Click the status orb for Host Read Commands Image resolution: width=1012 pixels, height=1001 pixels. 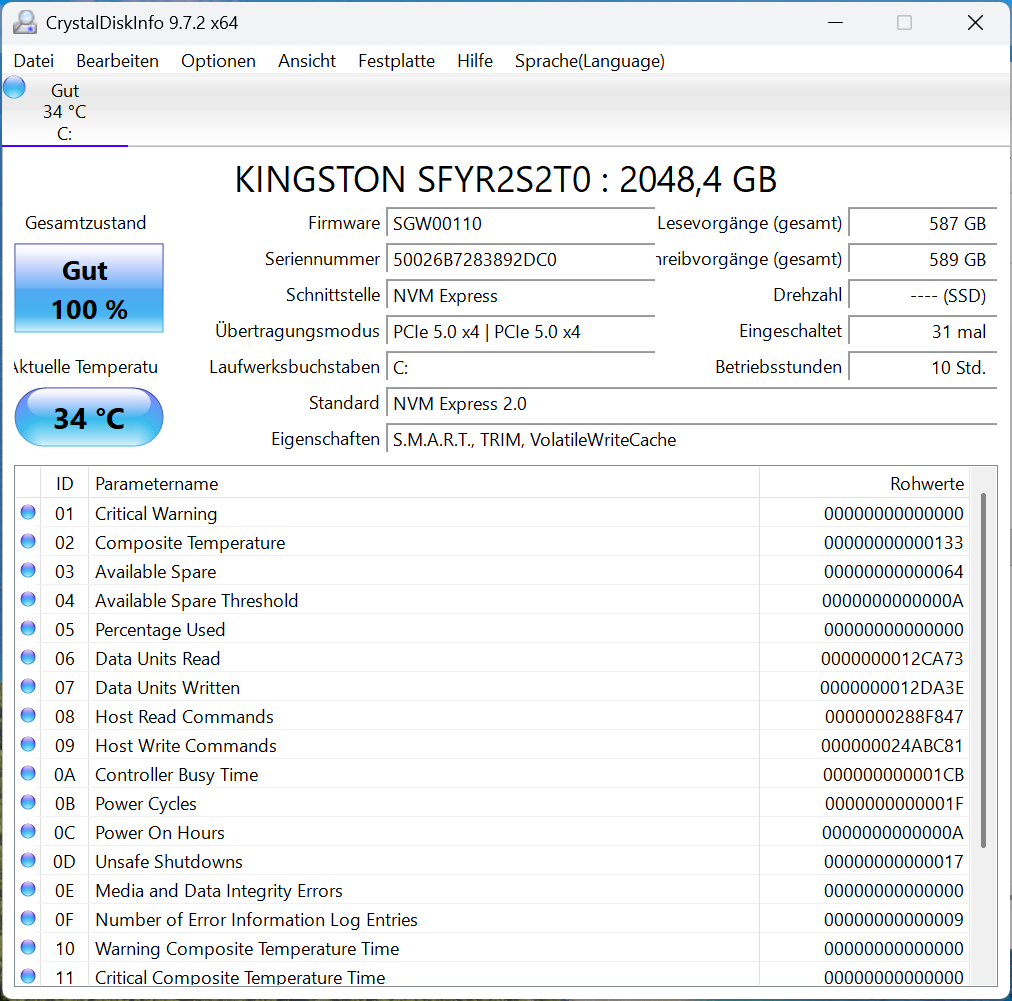coord(28,716)
